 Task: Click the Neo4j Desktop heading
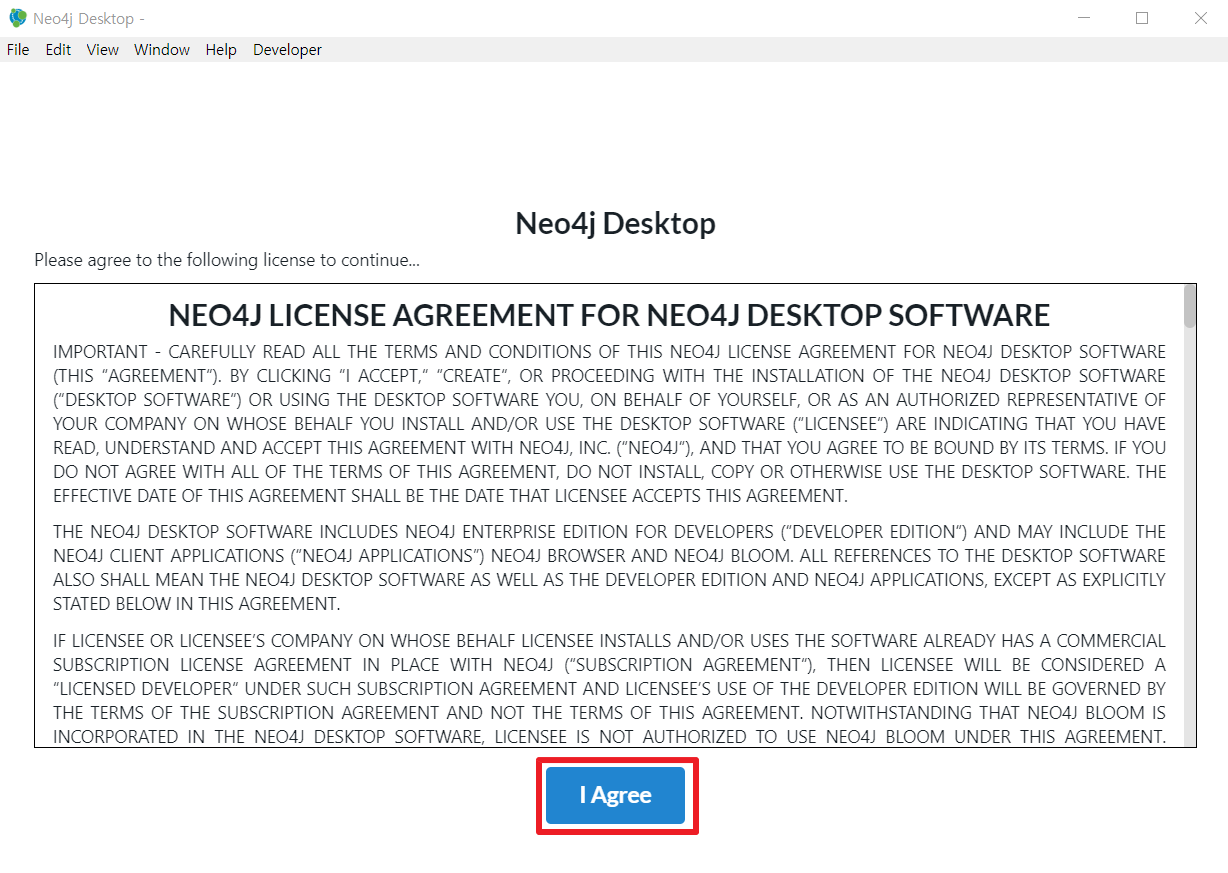coord(615,223)
